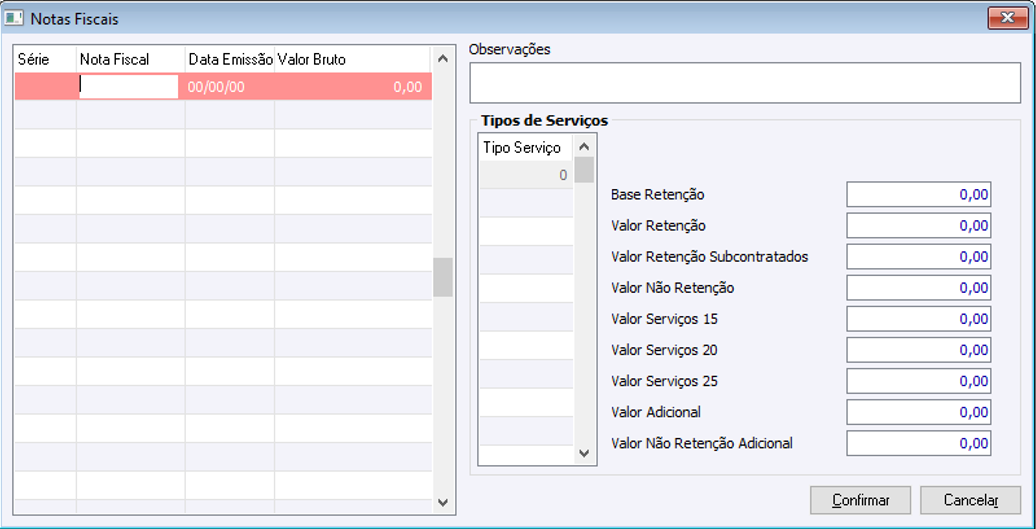Focus the Valor Retenção Subcontratados field
The width and height of the screenshot is (1036, 529).
(918, 257)
